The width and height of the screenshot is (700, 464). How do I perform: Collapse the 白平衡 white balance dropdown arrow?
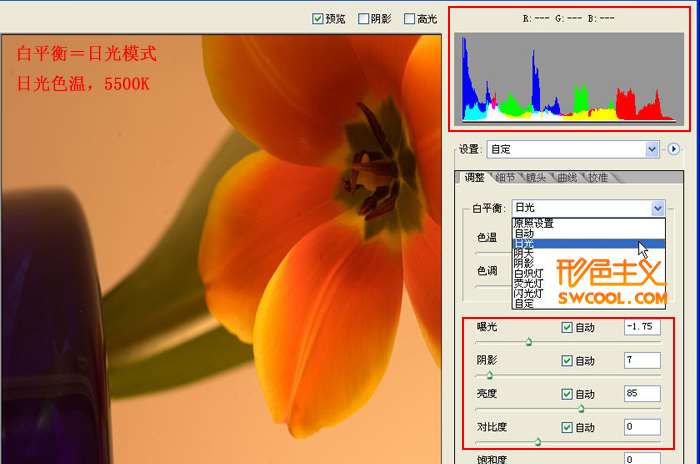(x=657, y=208)
